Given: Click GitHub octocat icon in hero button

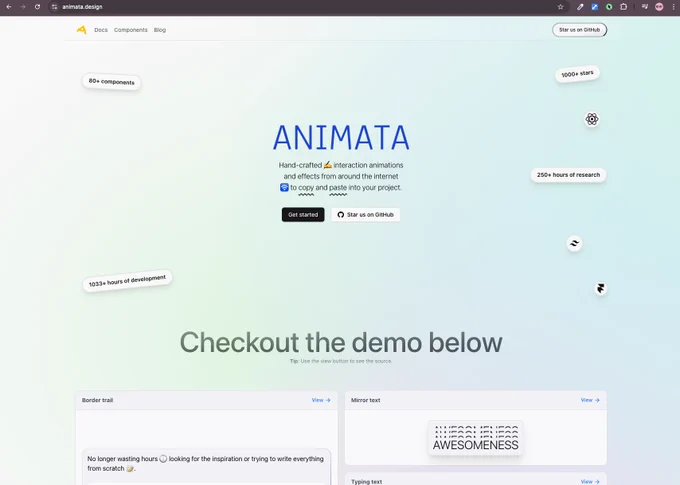Looking at the screenshot, I should coord(340,214).
